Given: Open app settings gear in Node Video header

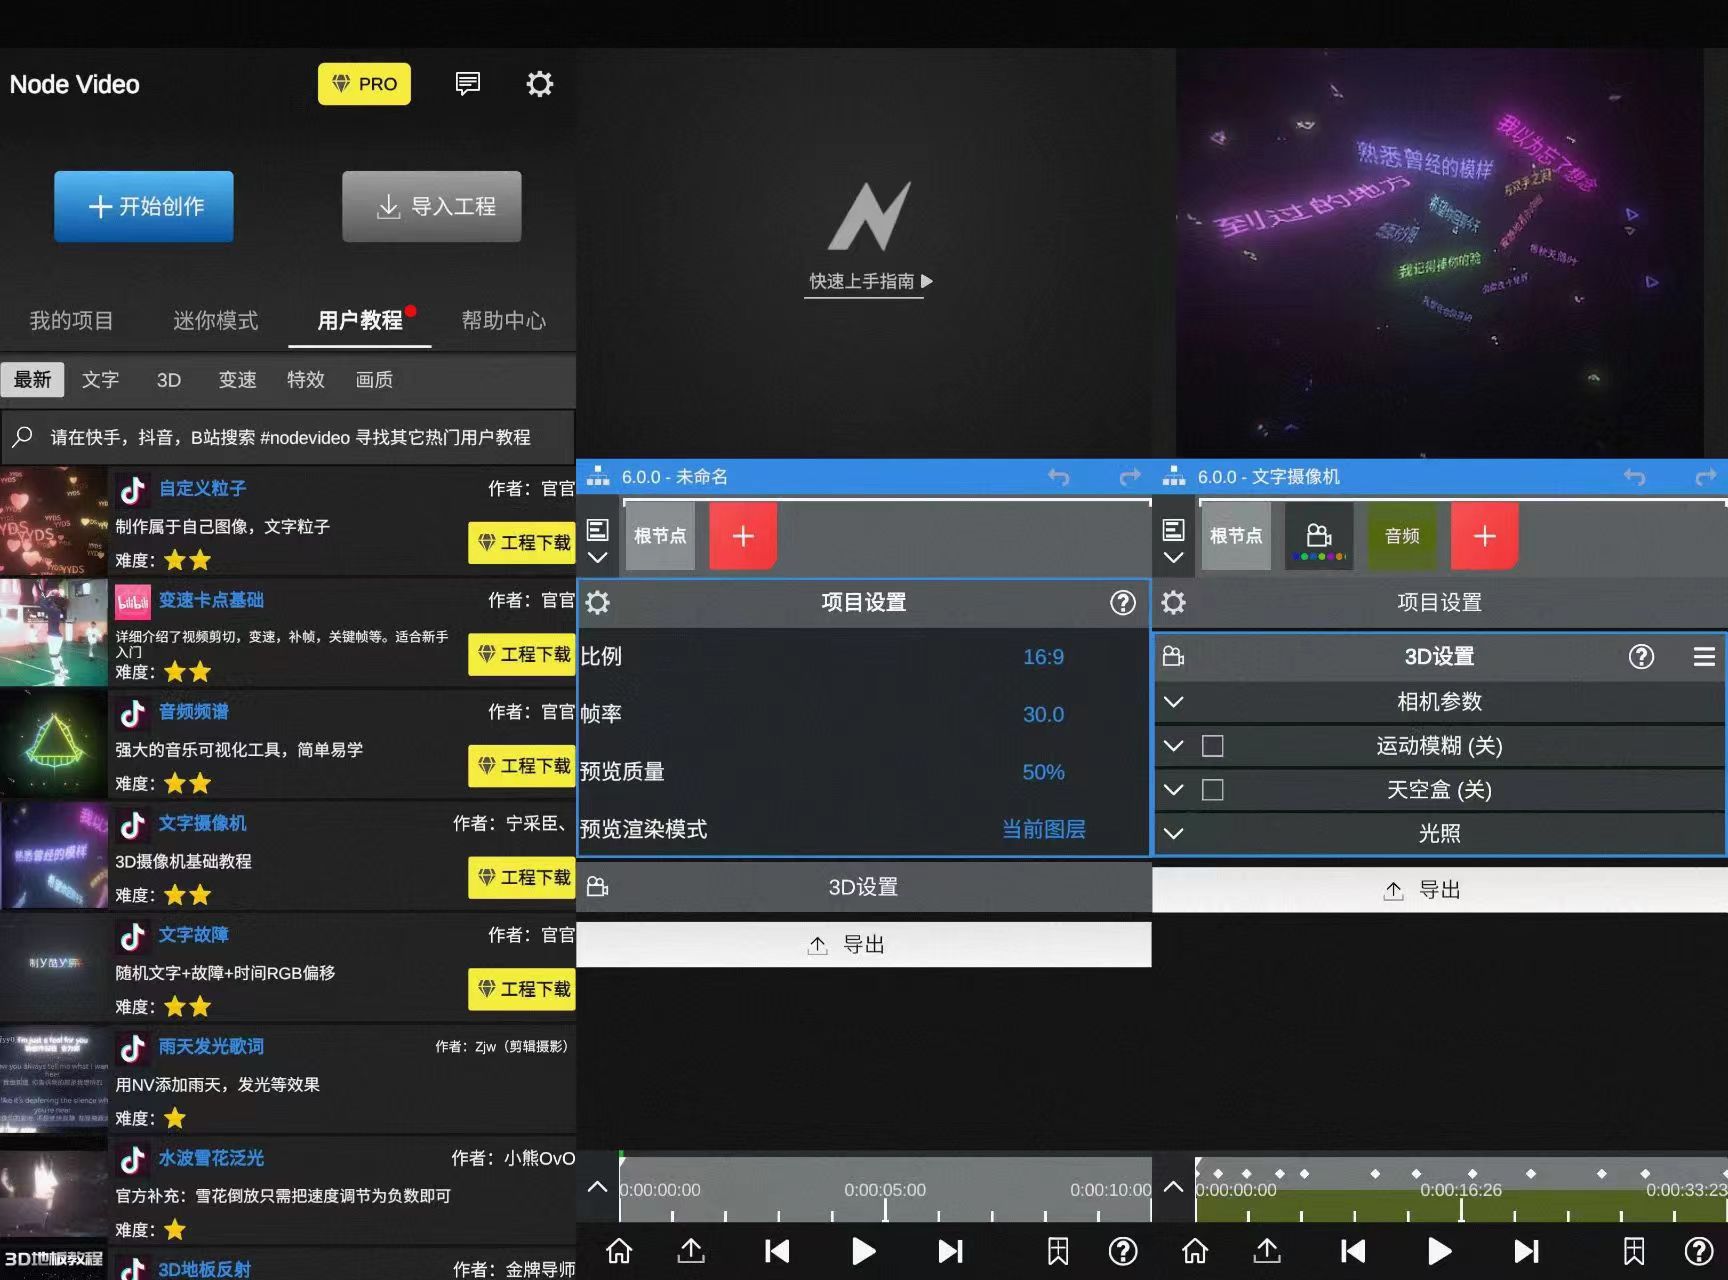Looking at the screenshot, I should [539, 84].
